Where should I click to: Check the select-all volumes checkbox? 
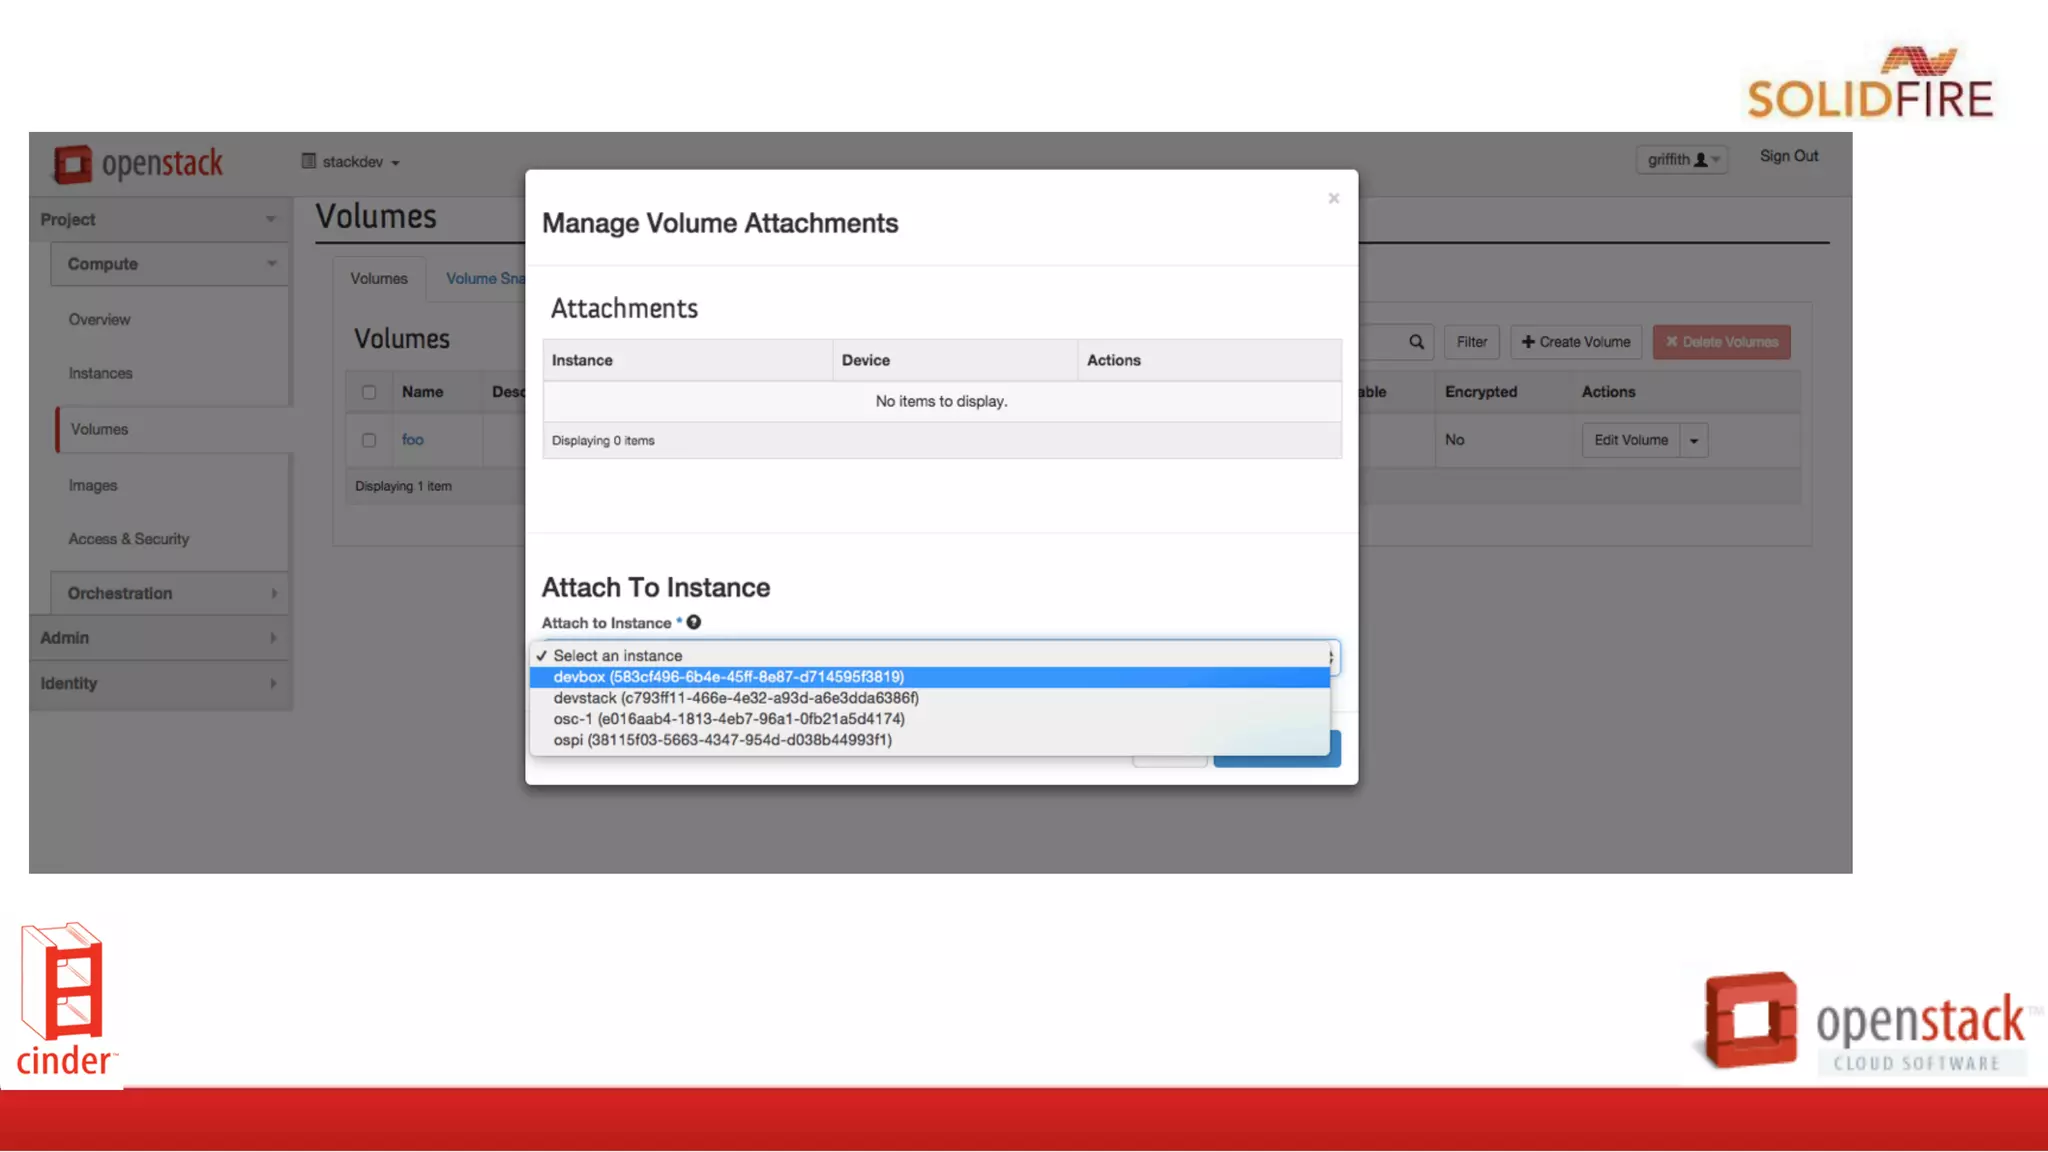point(369,392)
